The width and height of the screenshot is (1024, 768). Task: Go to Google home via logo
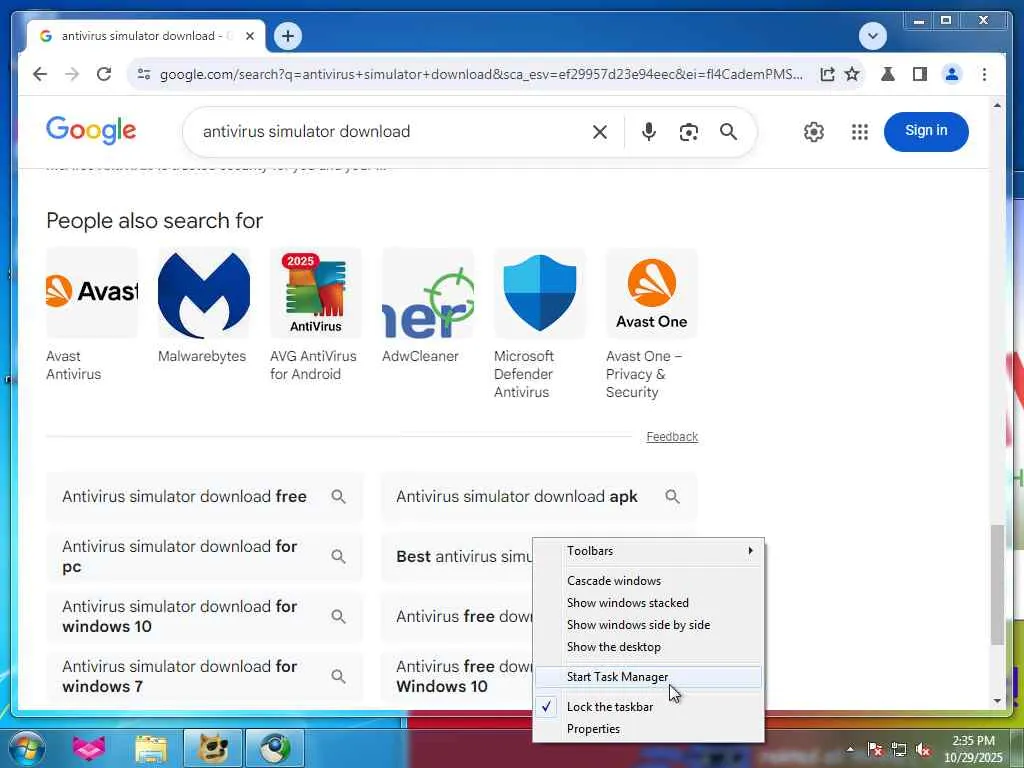(91, 130)
